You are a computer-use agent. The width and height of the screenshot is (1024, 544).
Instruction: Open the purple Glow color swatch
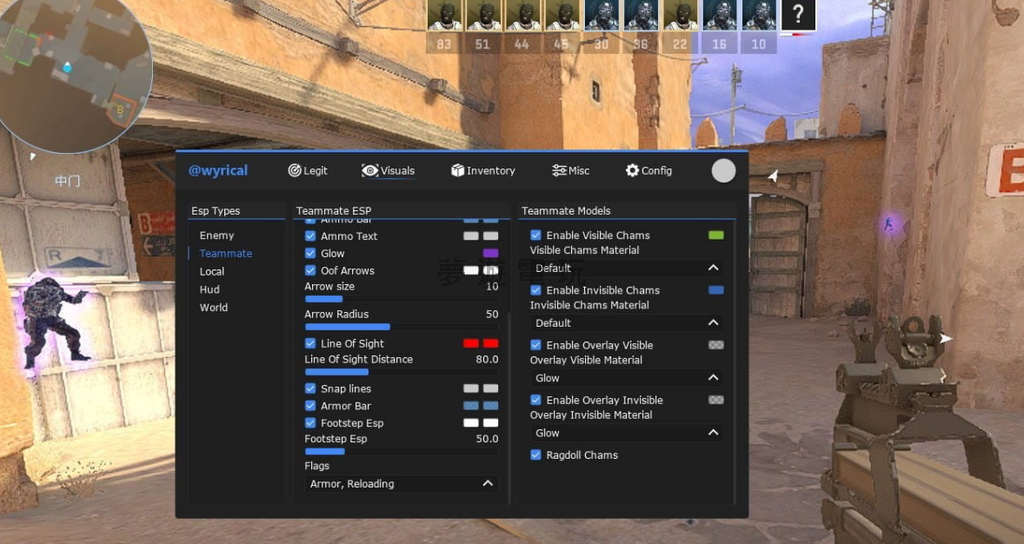(490, 253)
